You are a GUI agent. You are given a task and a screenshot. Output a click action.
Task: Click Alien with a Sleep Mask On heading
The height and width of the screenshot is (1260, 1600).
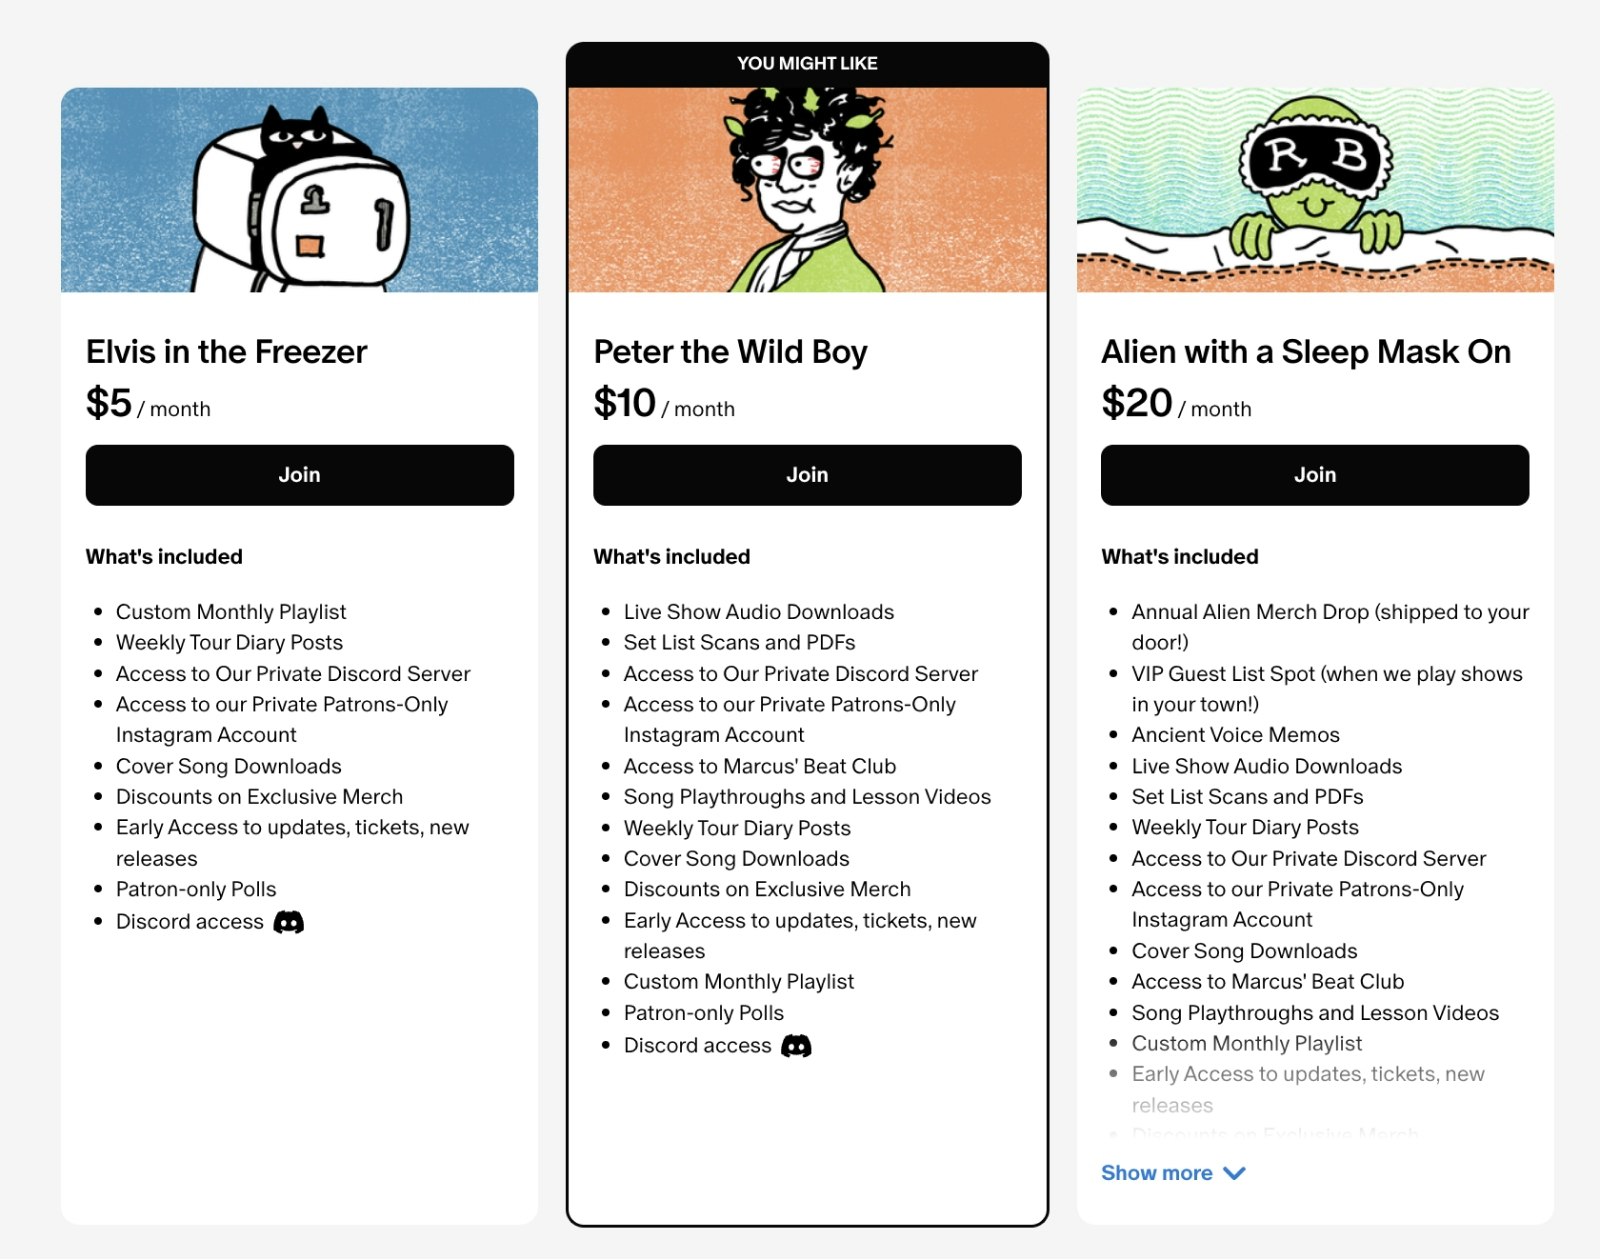tap(1305, 352)
